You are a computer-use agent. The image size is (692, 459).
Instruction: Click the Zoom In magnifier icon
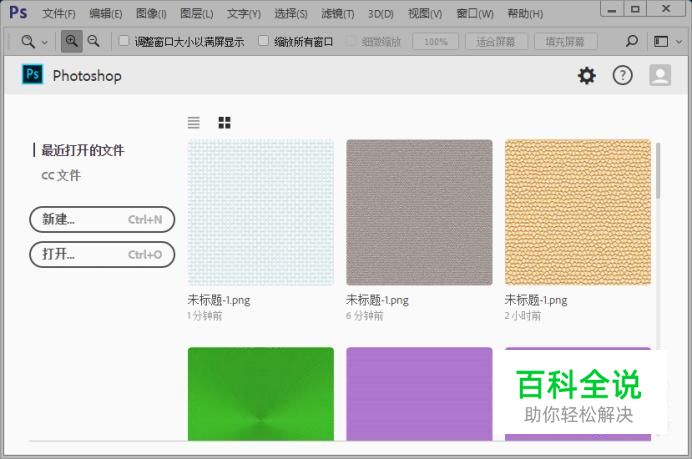click(72, 42)
